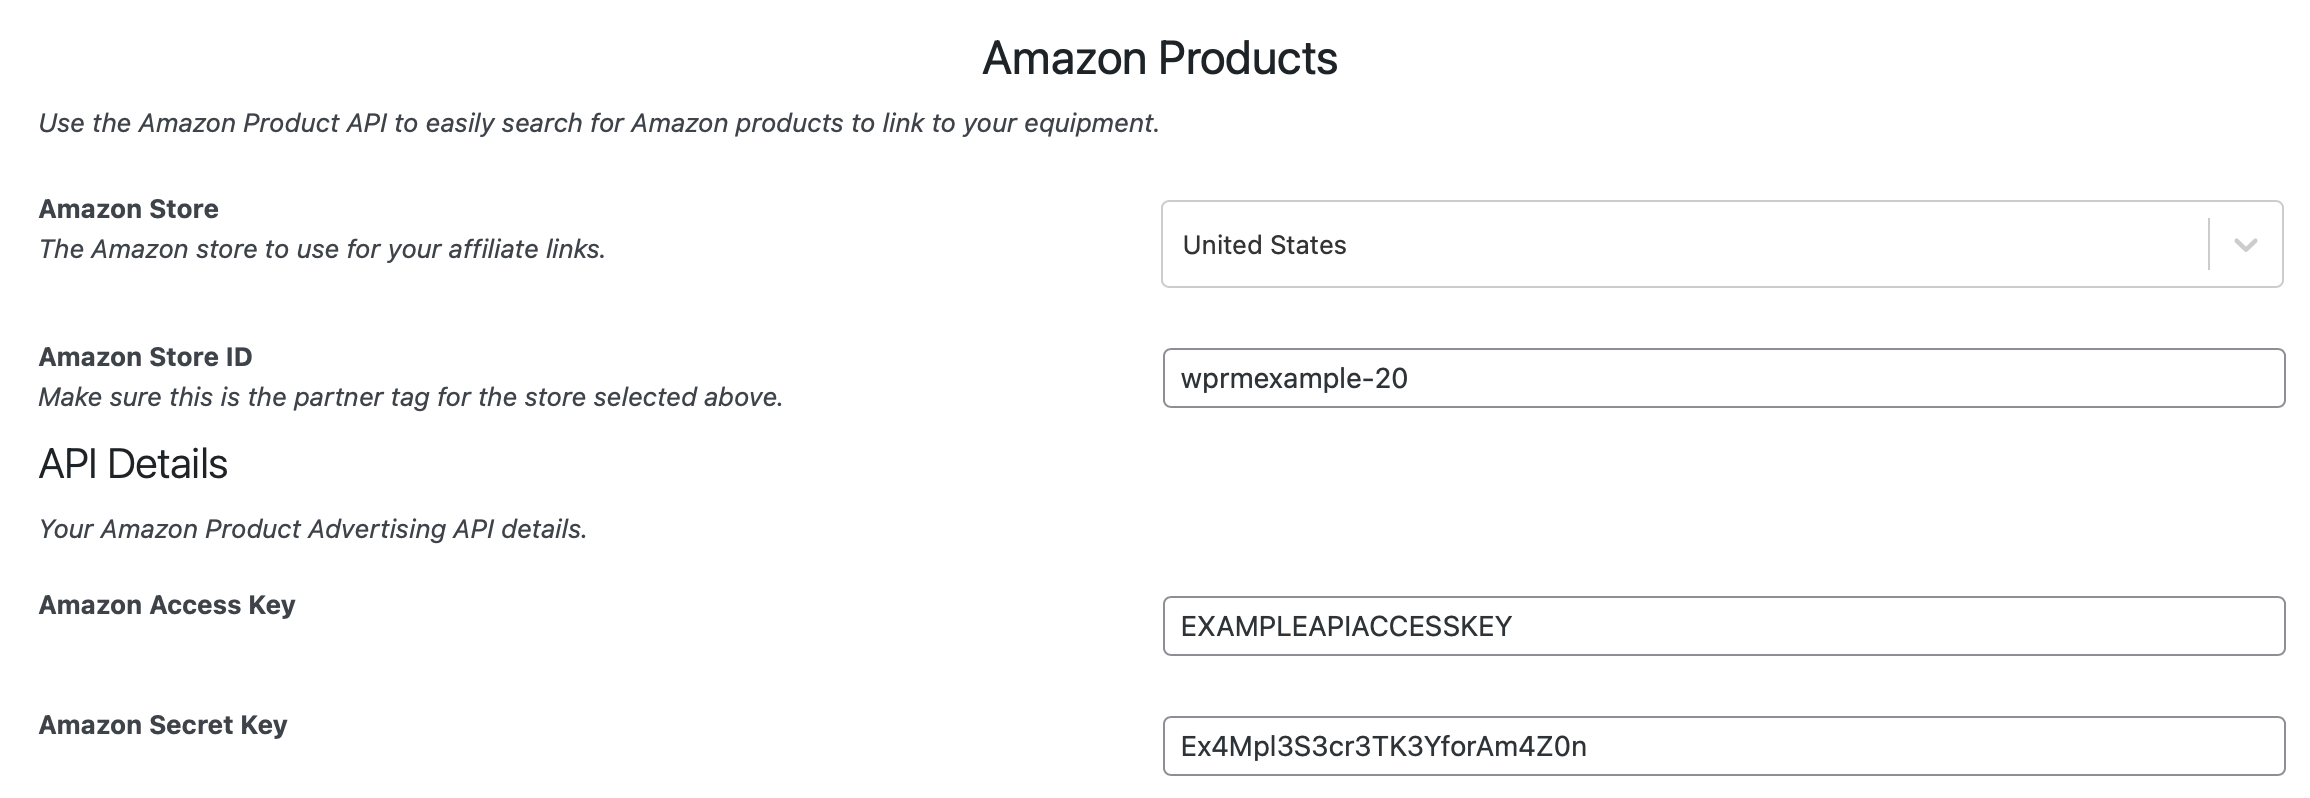The height and width of the screenshot is (798, 2310).
Task: Click the API Details section heading
Action: (x=133, y=464)
